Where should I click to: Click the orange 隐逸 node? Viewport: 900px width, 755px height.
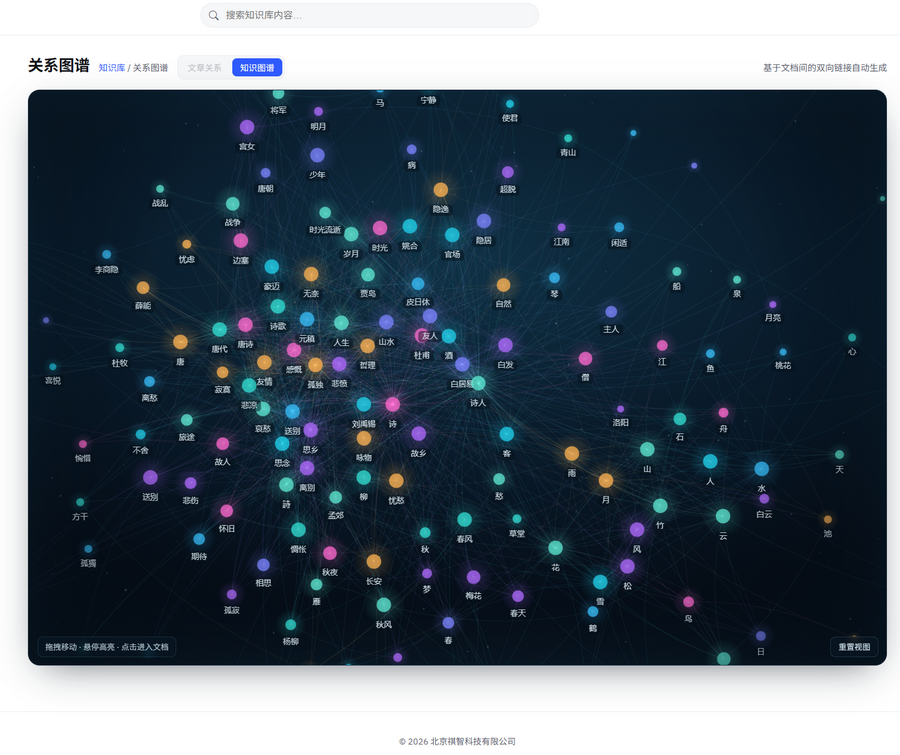point(441,190)
